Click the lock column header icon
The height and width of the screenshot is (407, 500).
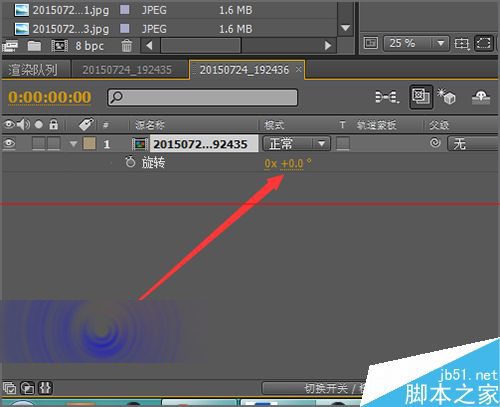pyautogui.click(x=53, y=125)
